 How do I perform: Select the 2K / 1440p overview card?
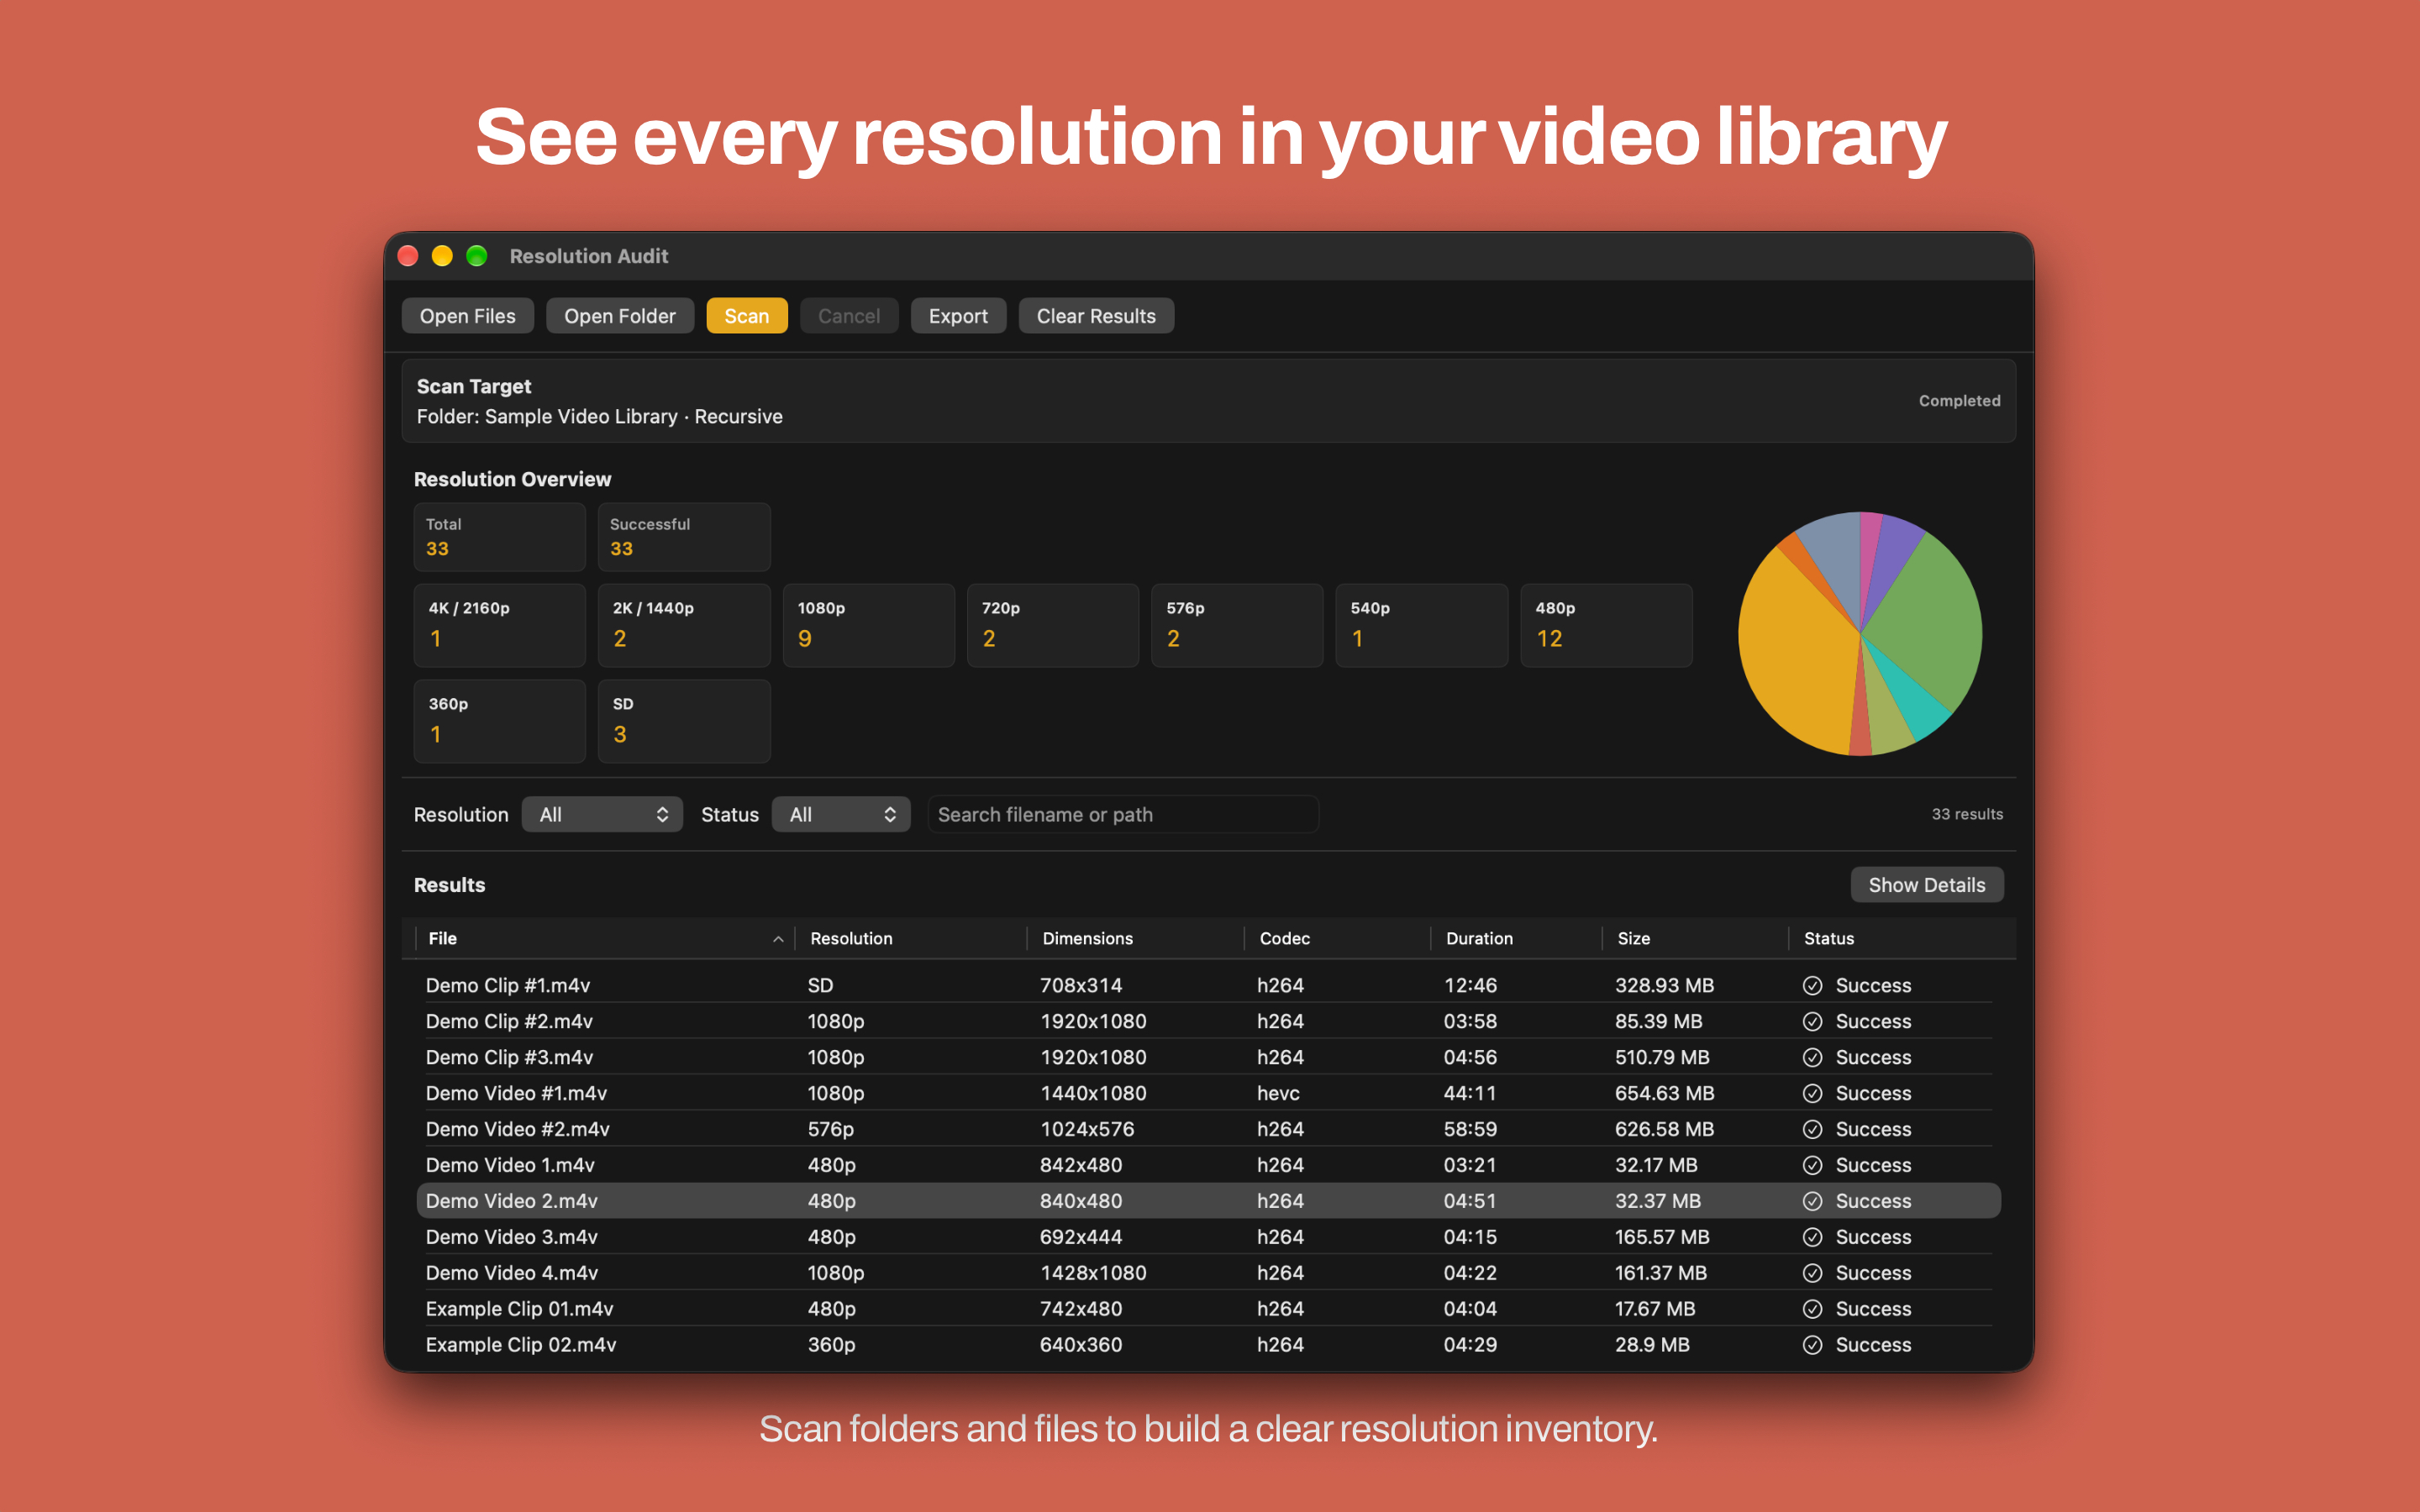click(x=684, y=625)
